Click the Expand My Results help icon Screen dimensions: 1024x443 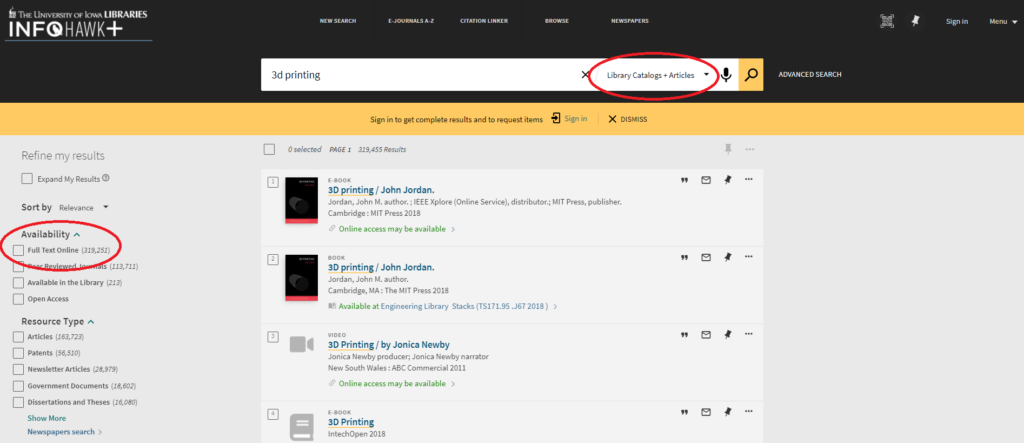coord(106,178)
